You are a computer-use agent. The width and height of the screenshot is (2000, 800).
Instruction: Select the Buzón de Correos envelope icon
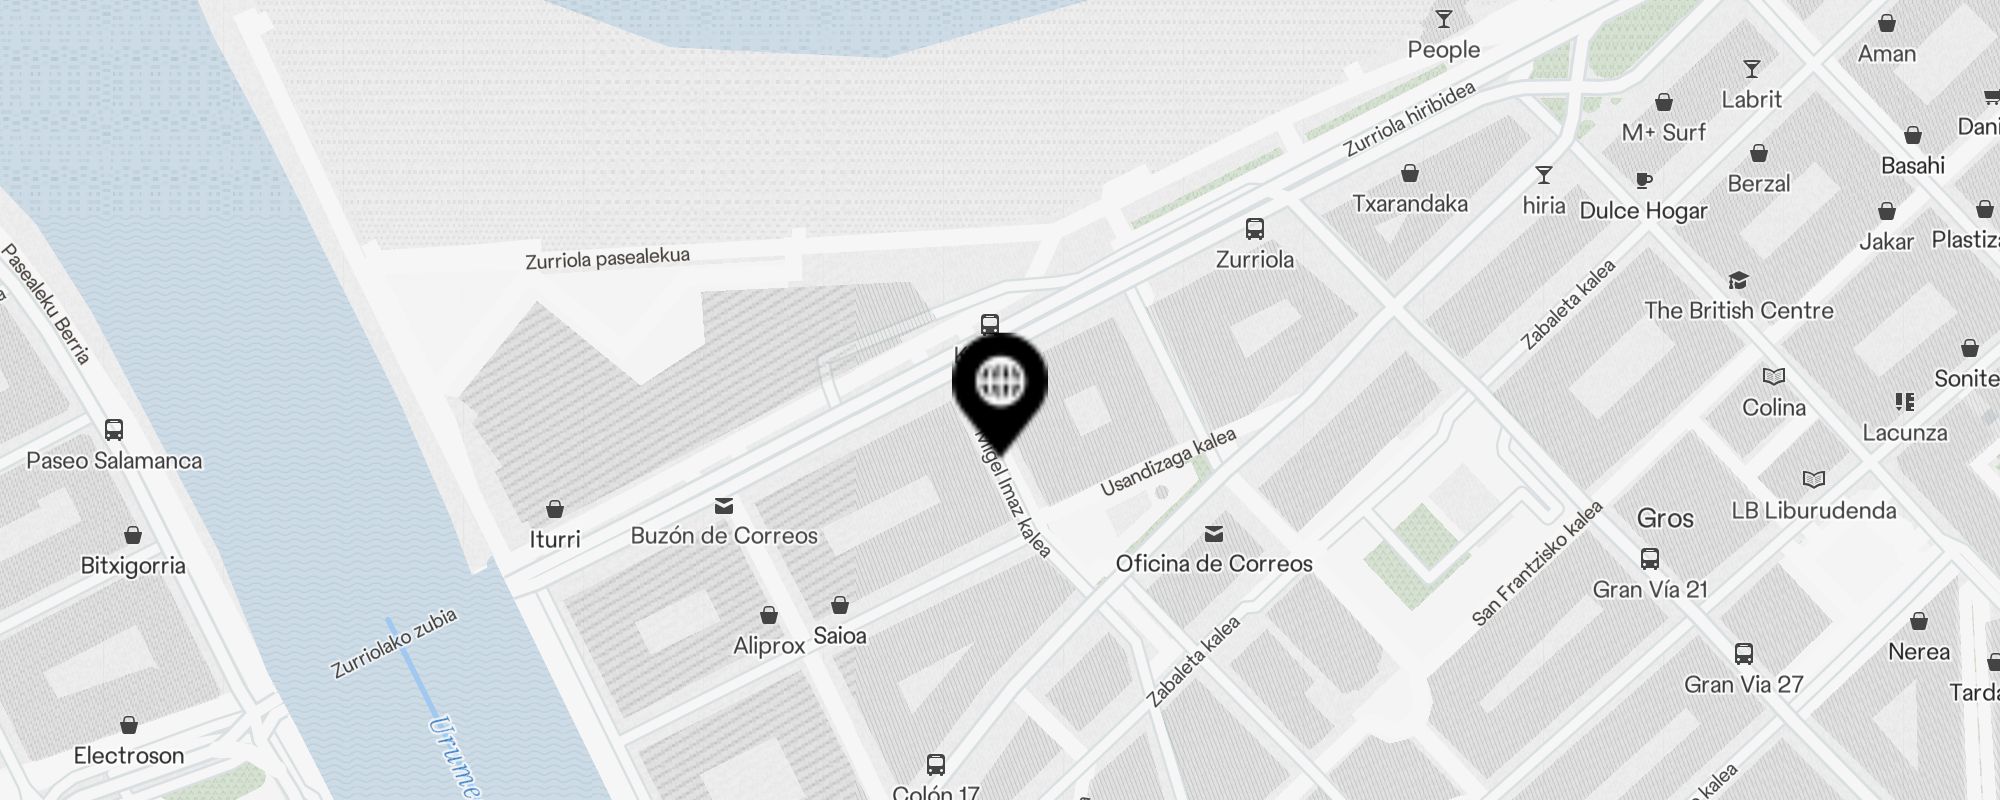pos(724,506)
